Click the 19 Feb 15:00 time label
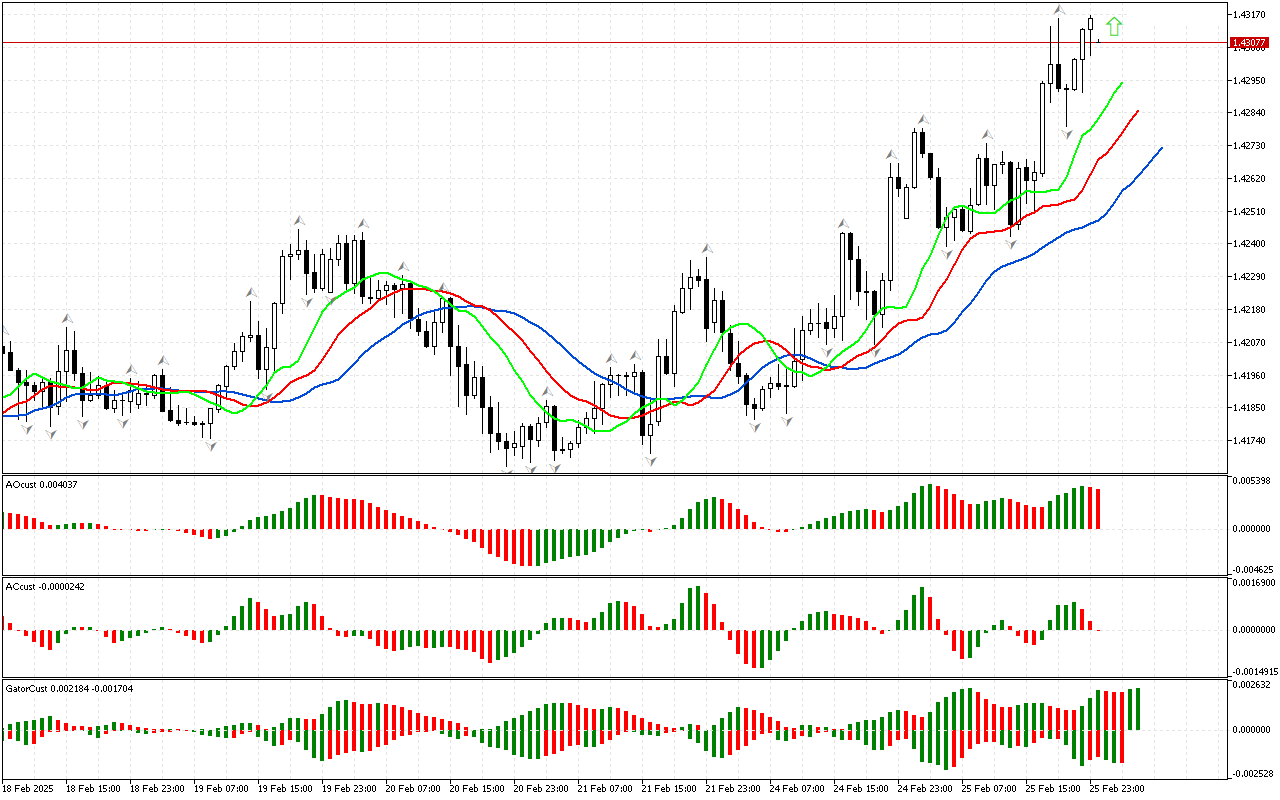This screenshot has width=1280, height=800. [284, 789]
